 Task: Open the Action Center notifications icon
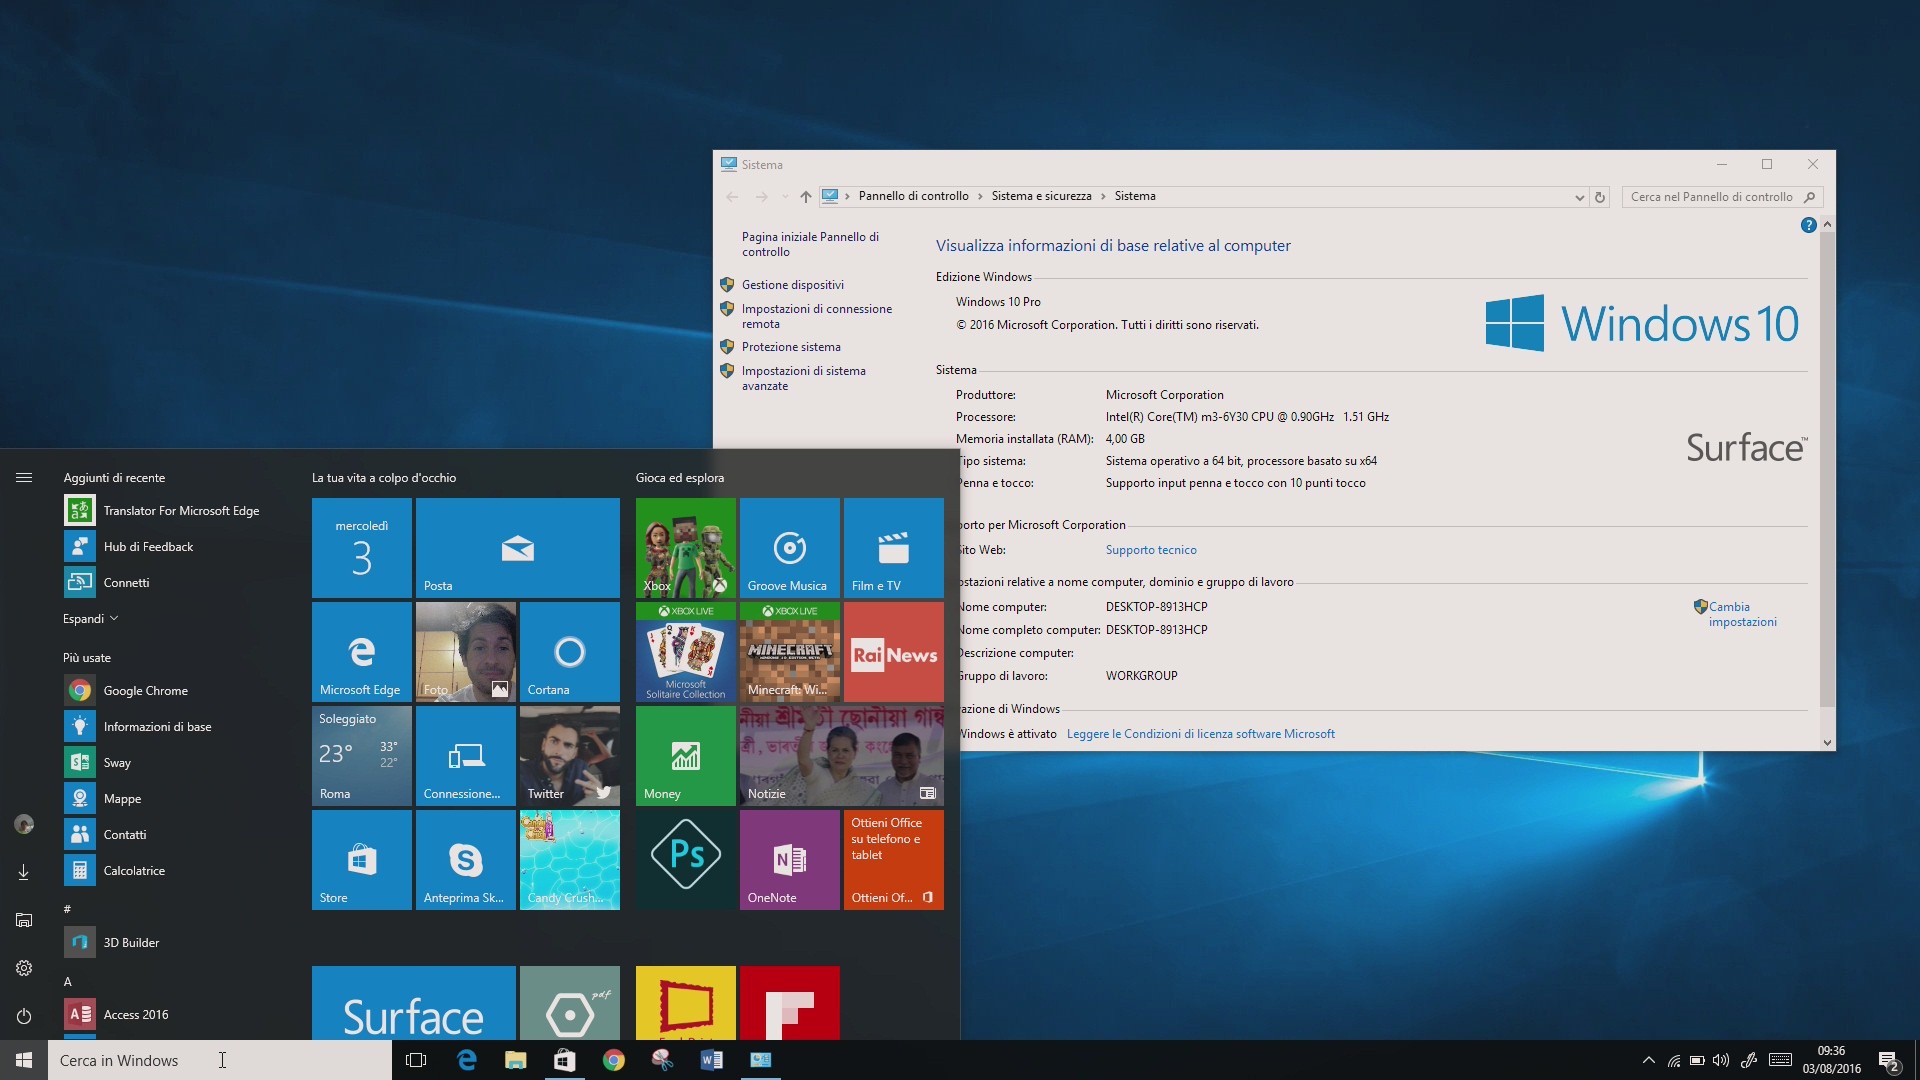1888,1060
